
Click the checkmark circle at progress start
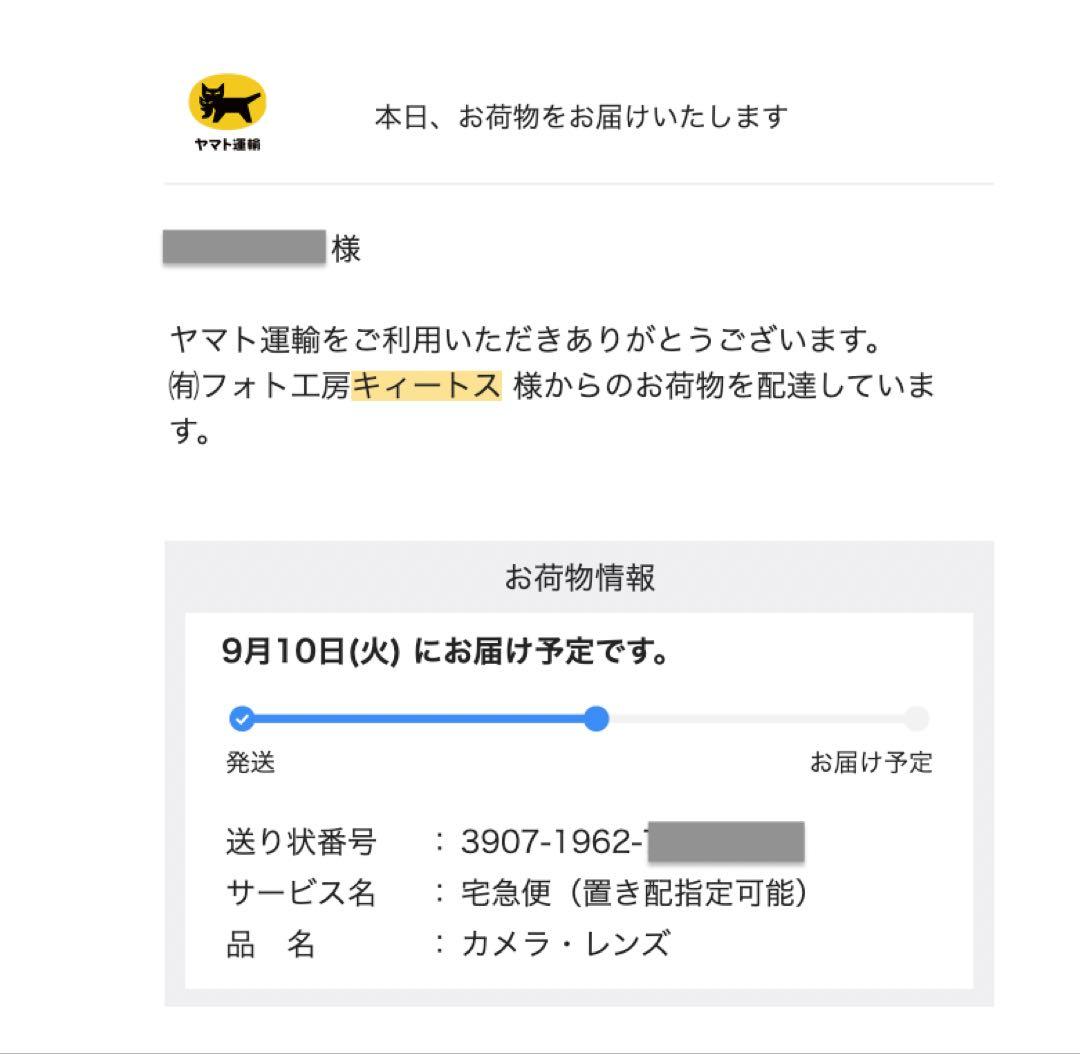[x=241, y=718]
